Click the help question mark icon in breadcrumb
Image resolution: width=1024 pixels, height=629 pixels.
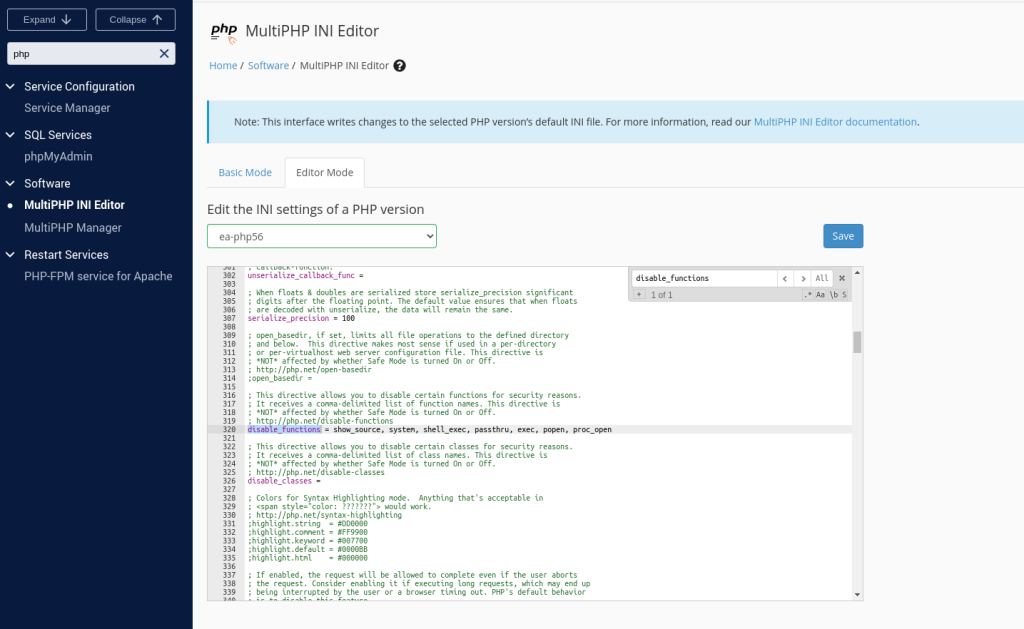400,66
